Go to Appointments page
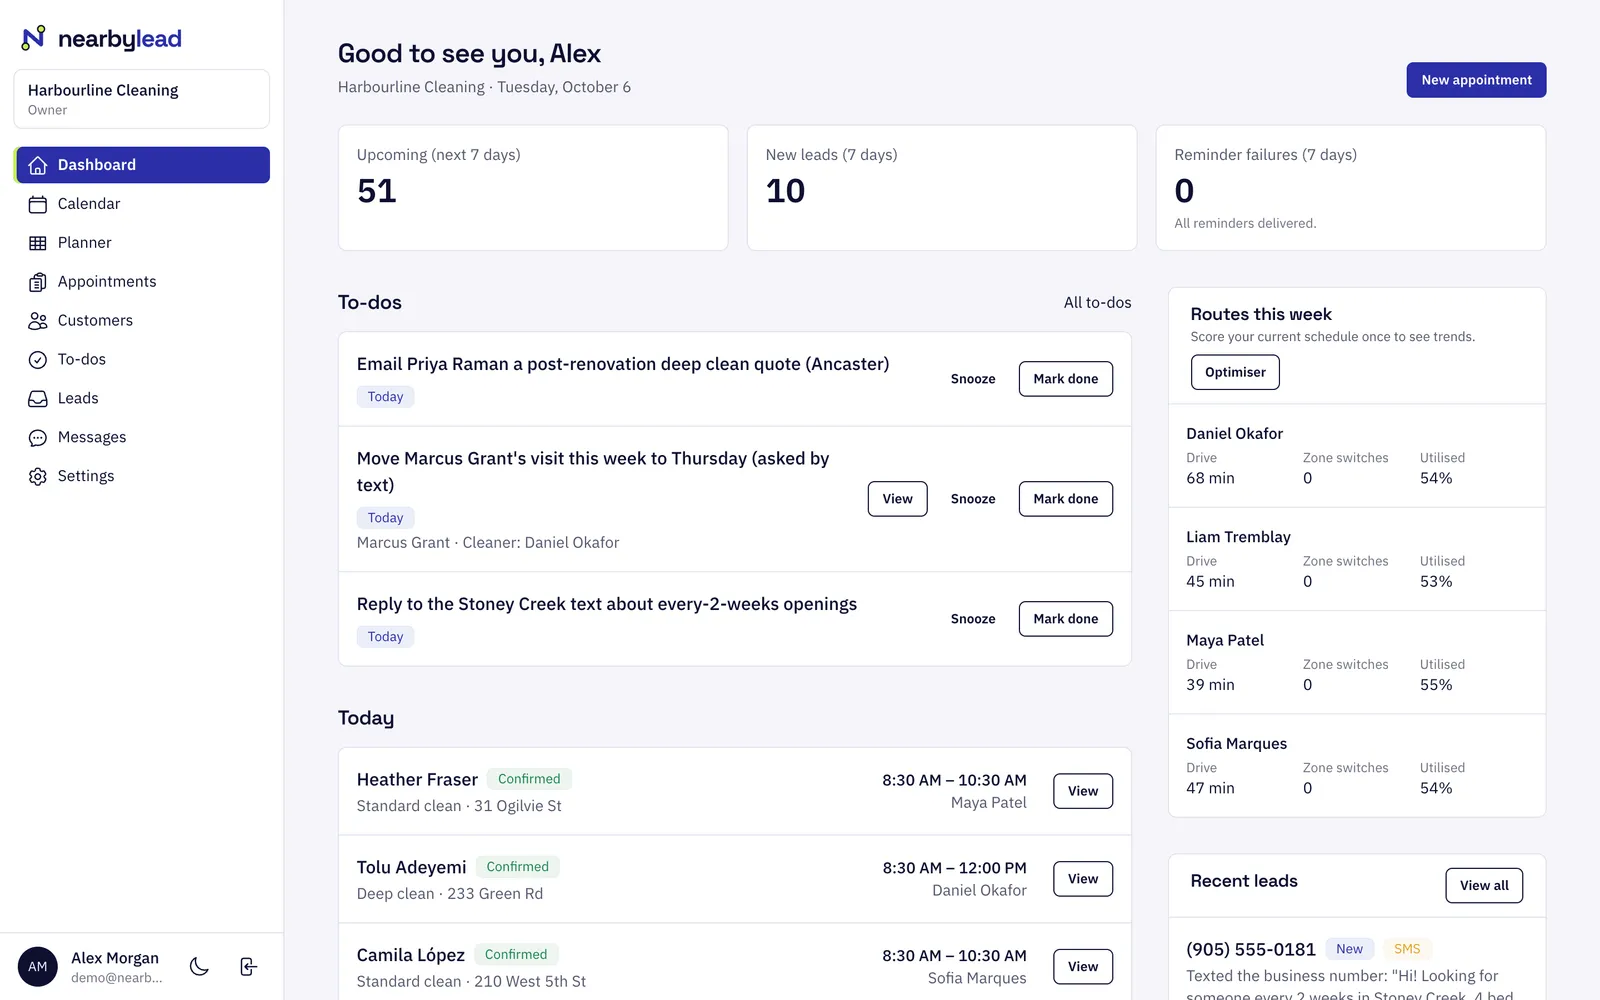The width and height of the screenshot is (1600, 1000). click(x=142, y=282)
